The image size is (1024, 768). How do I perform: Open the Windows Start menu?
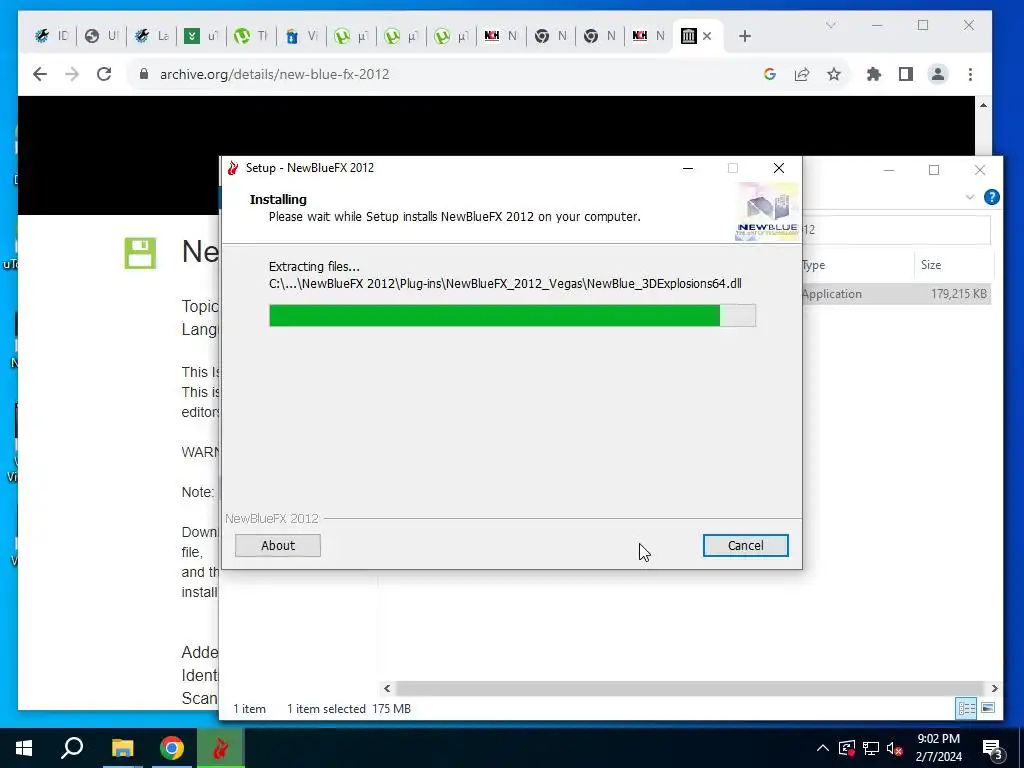[24, 748]
